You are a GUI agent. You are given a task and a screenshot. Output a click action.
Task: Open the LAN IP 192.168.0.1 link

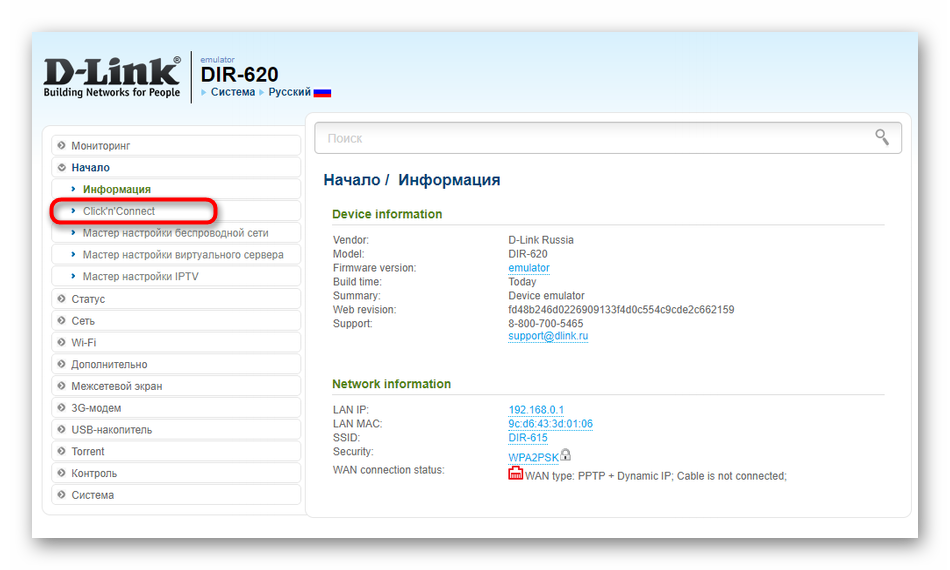536,410
